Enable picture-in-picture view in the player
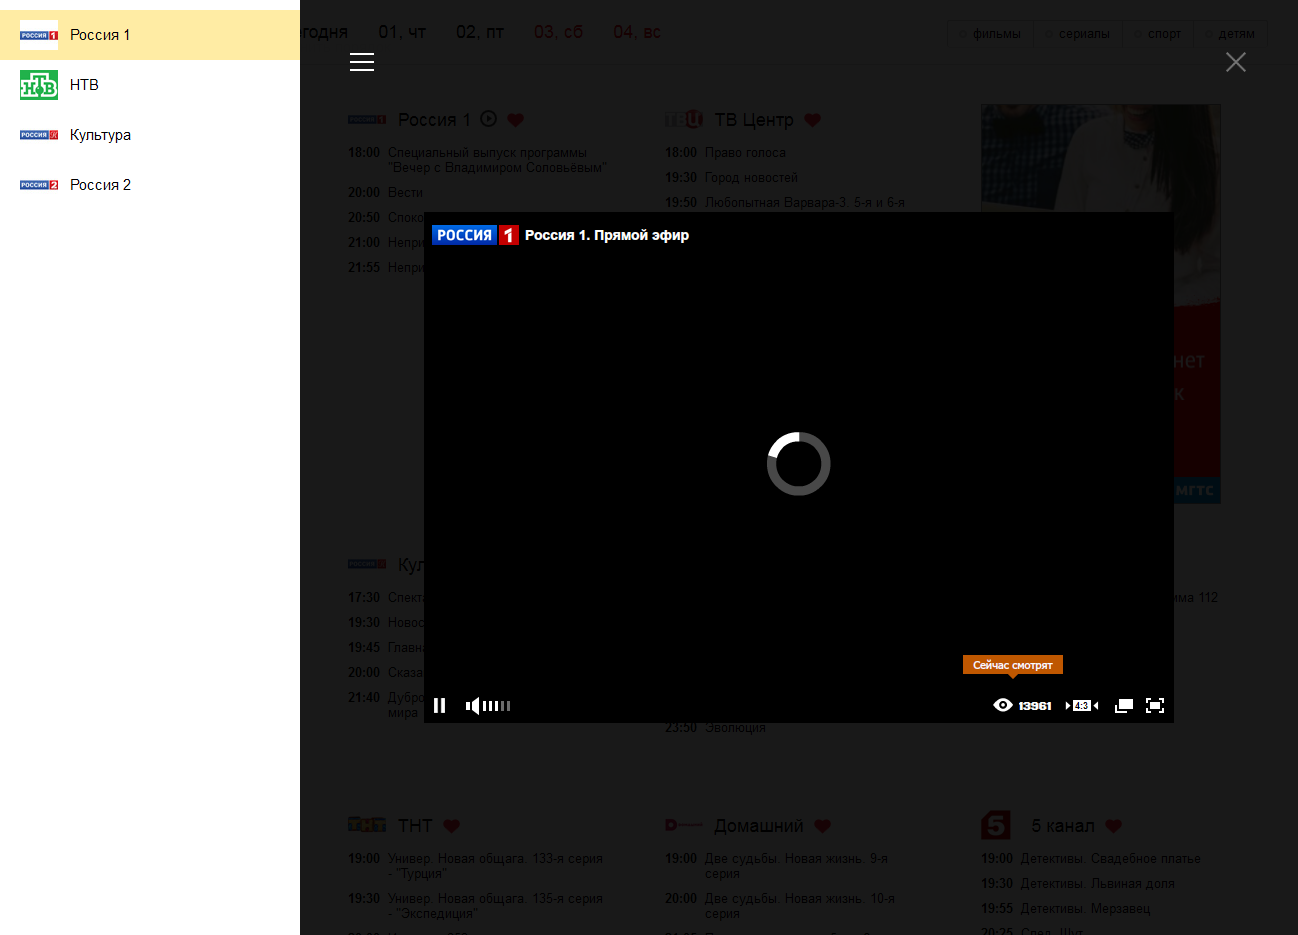 [1122, 705]
